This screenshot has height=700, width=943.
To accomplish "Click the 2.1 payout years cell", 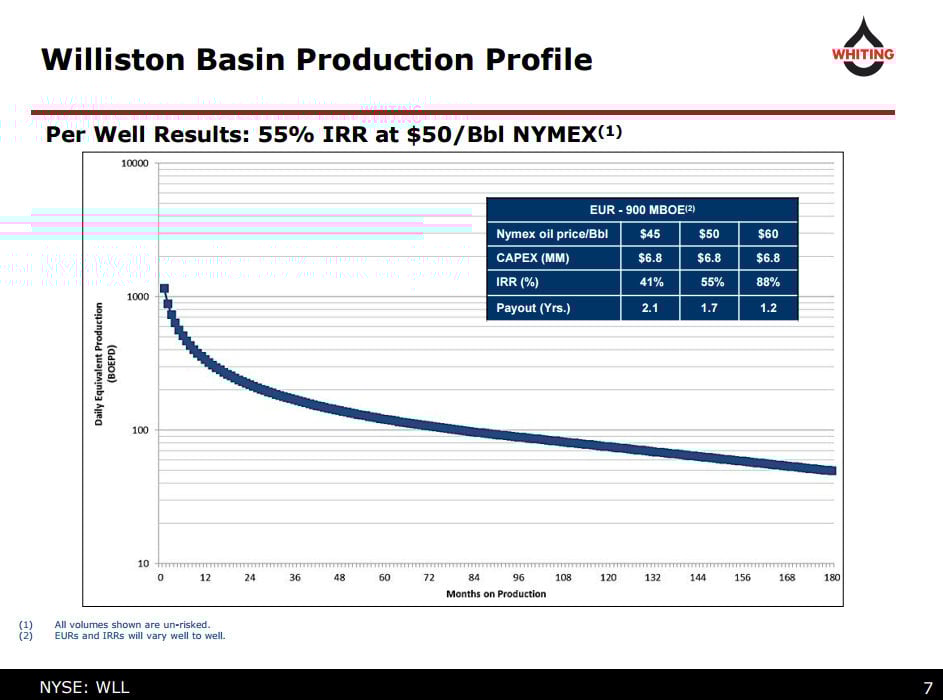I will 651,308.
